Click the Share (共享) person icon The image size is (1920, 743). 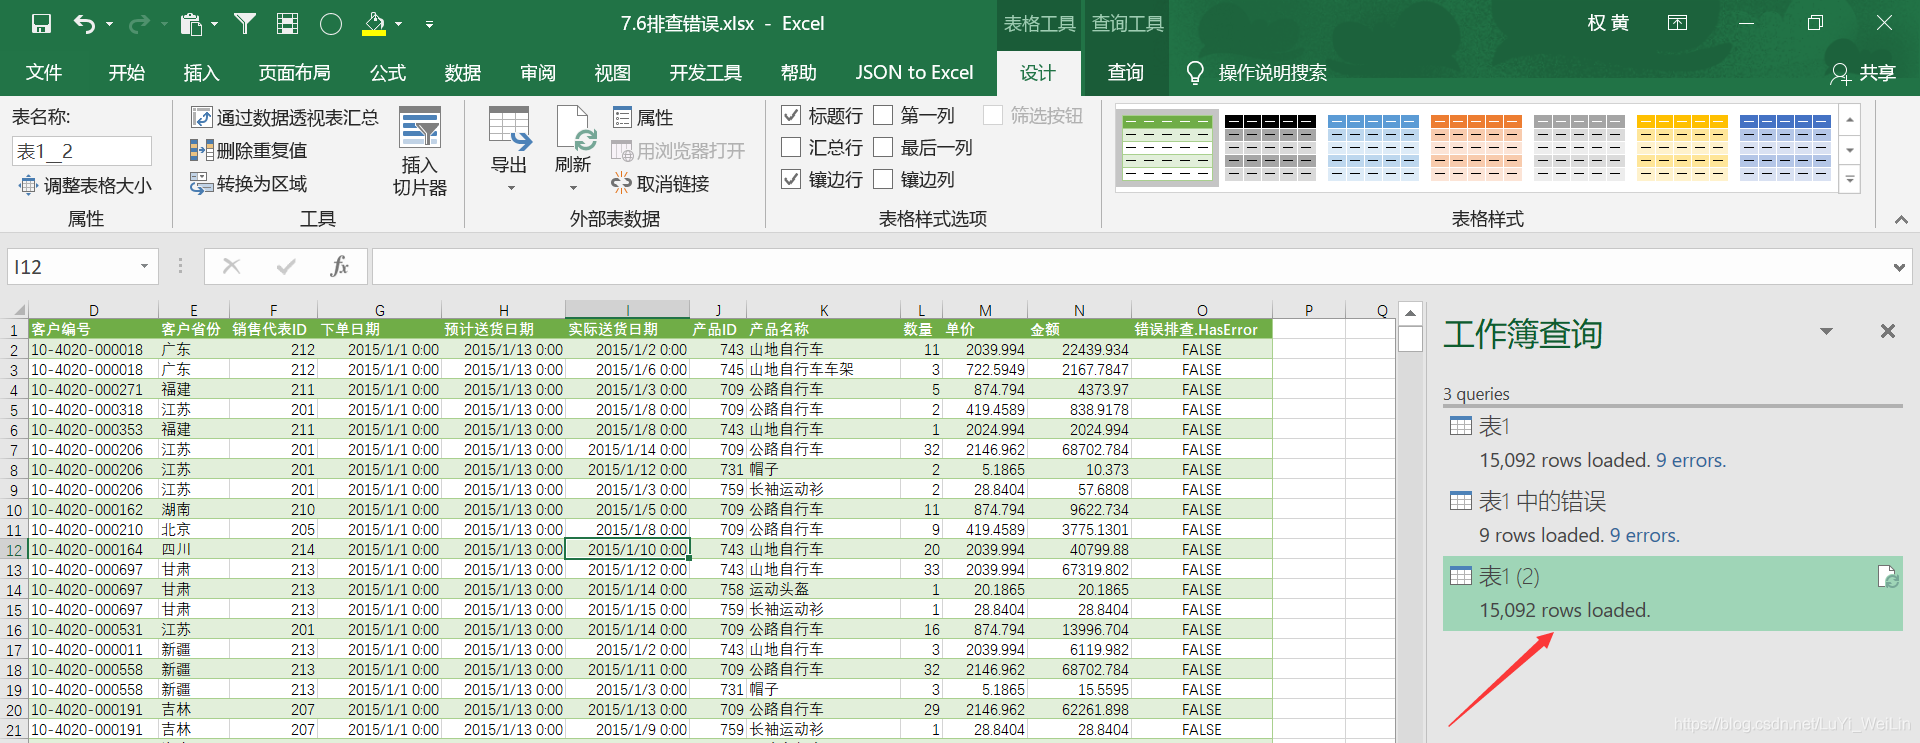pyautogui.click(x=1839, y=73)
